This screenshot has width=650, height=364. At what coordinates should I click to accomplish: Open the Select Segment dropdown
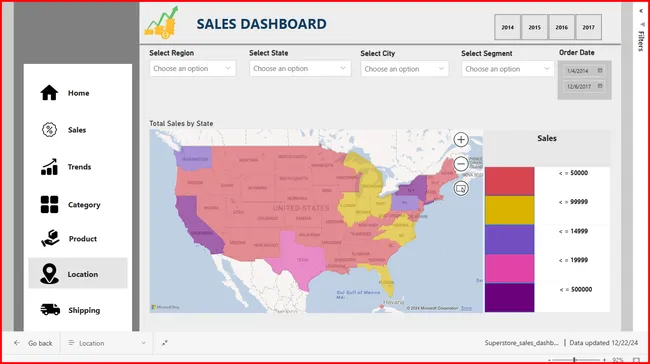507,69
